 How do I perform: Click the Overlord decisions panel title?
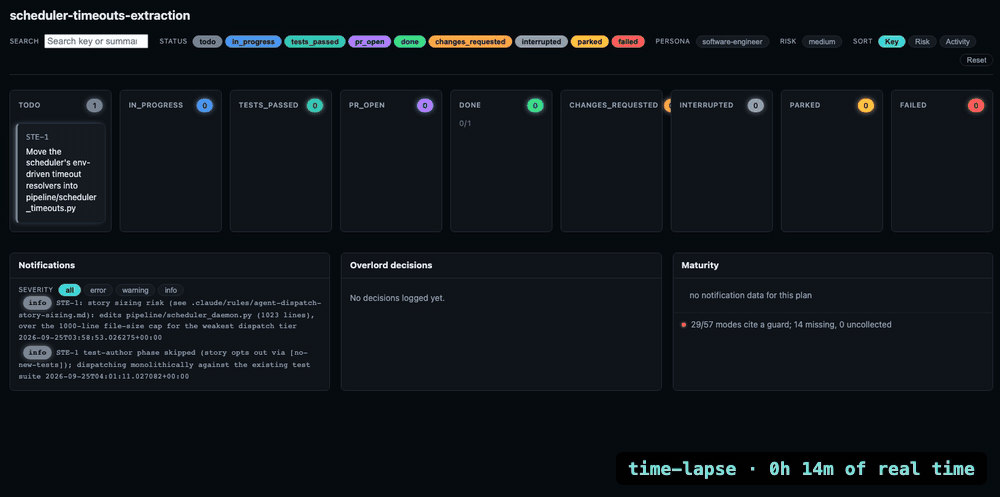(391, 265)
